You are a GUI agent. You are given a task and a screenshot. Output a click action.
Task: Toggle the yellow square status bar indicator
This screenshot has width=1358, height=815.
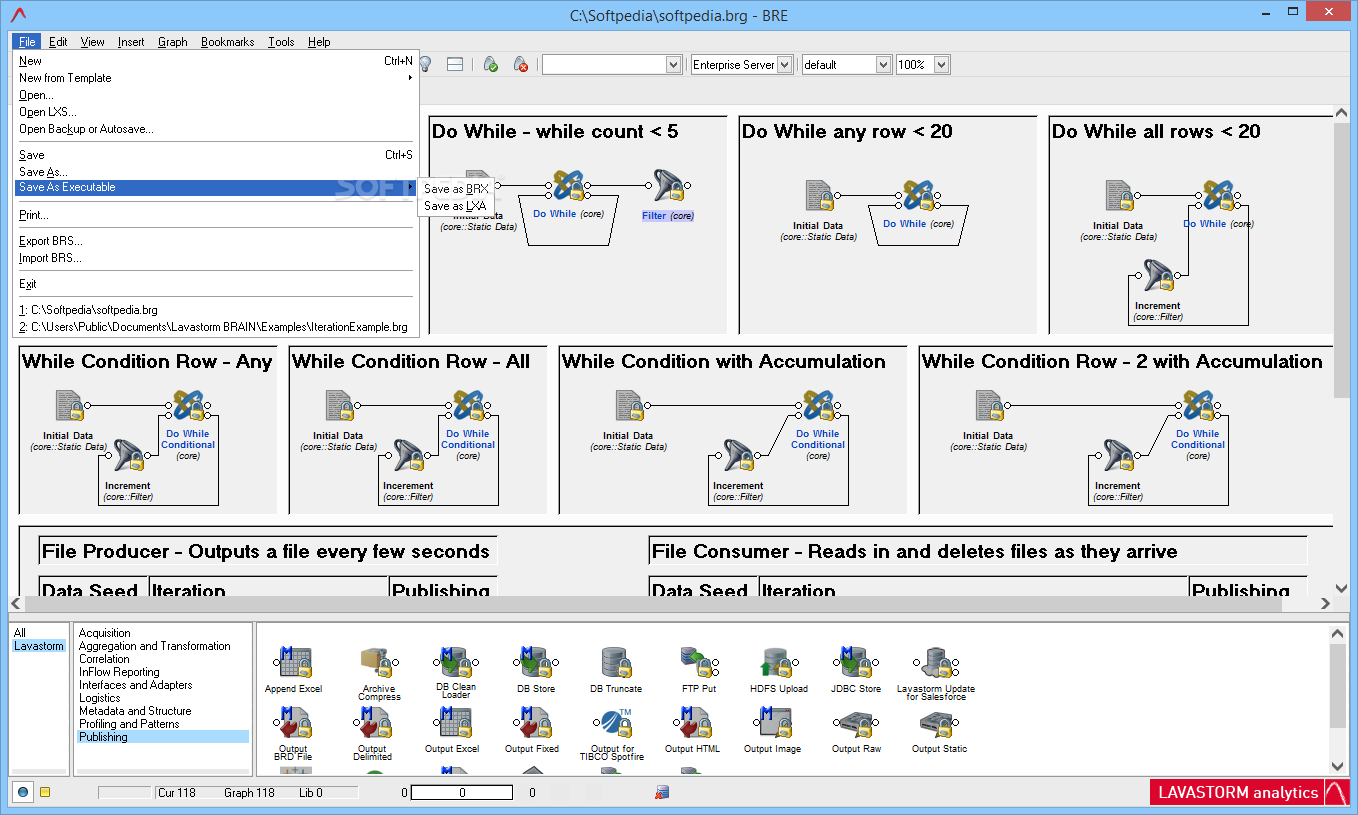pos(45,792)
